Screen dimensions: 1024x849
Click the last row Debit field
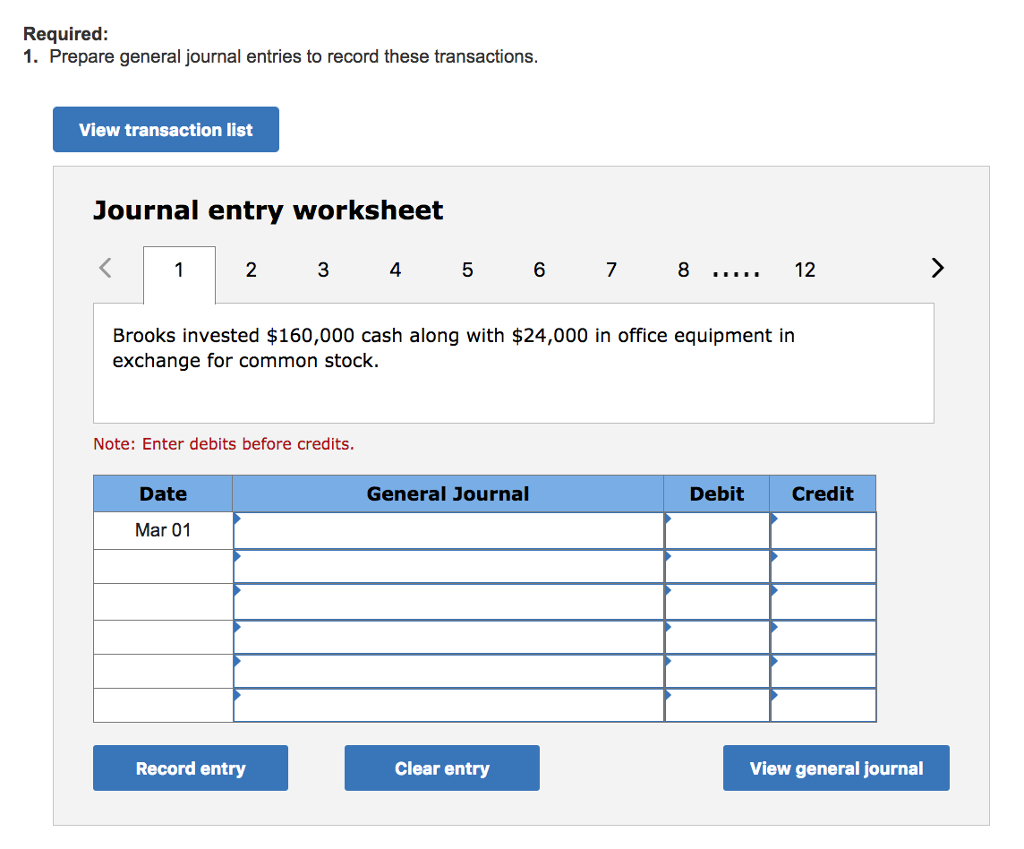[717, 705]
